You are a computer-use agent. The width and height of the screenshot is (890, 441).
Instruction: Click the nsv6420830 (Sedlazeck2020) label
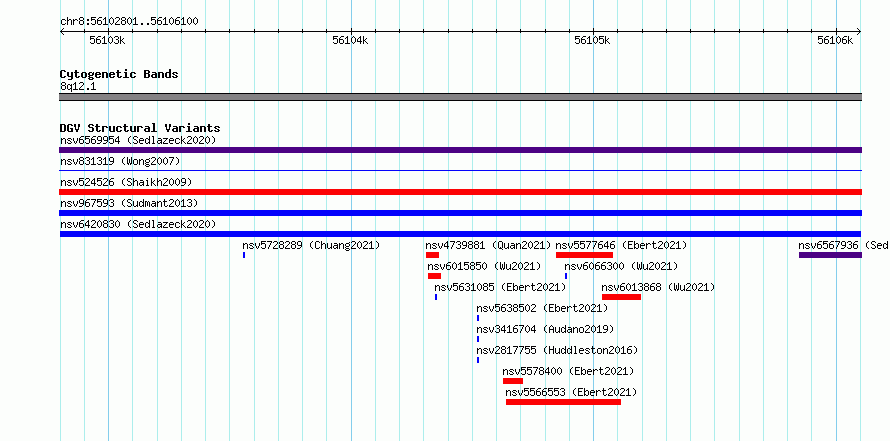[138, 224]
